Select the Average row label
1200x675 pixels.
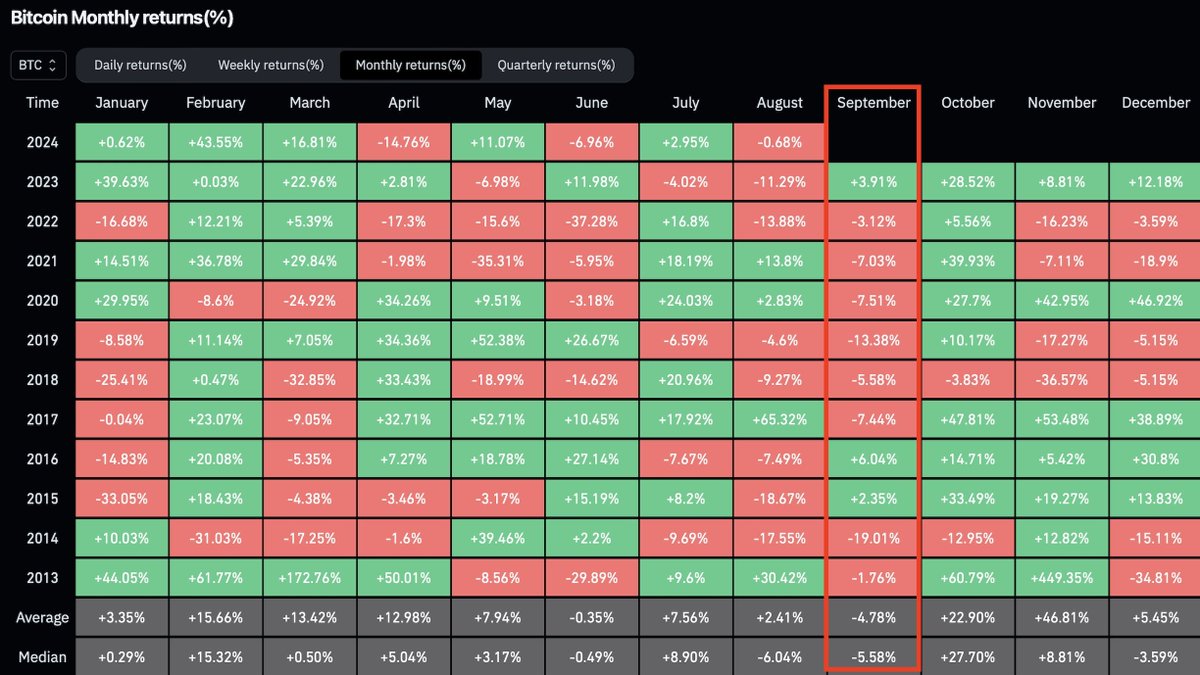coord(41,617)
